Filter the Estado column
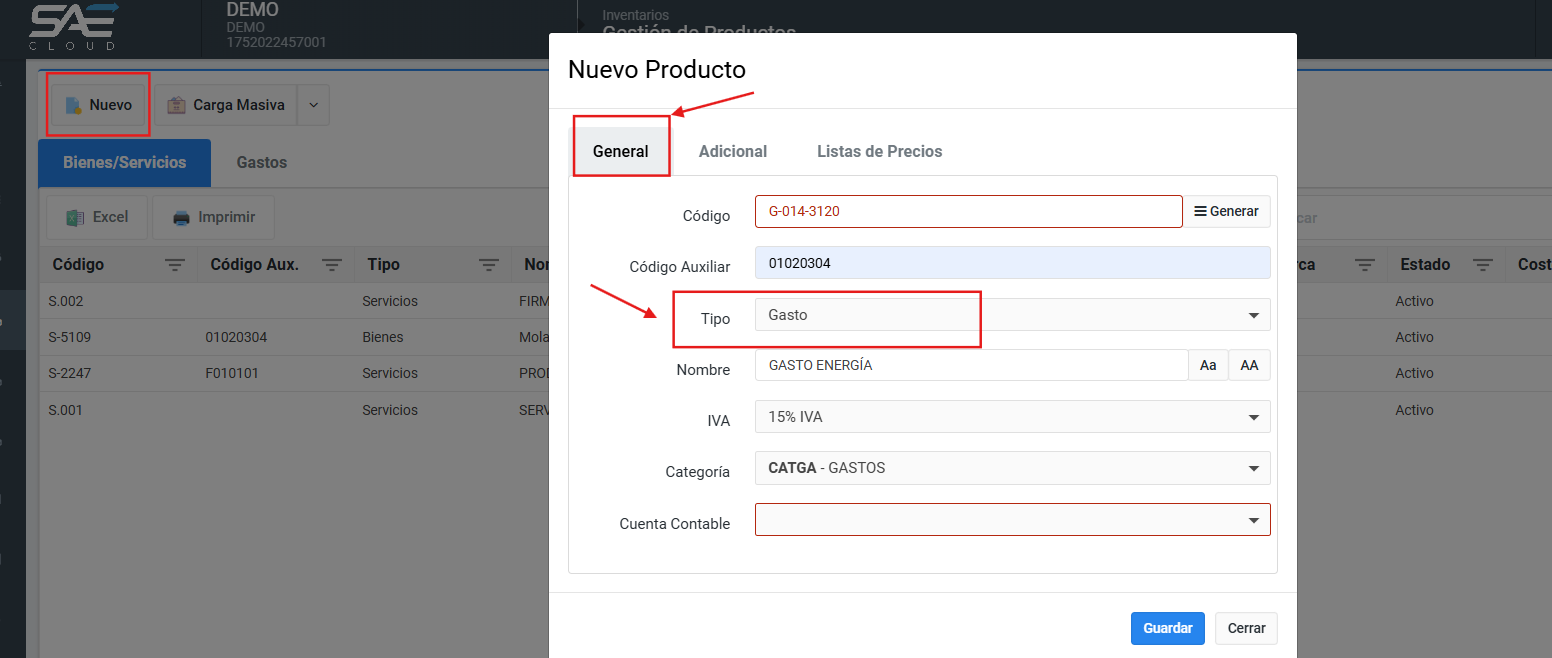 coord(1483,265)
